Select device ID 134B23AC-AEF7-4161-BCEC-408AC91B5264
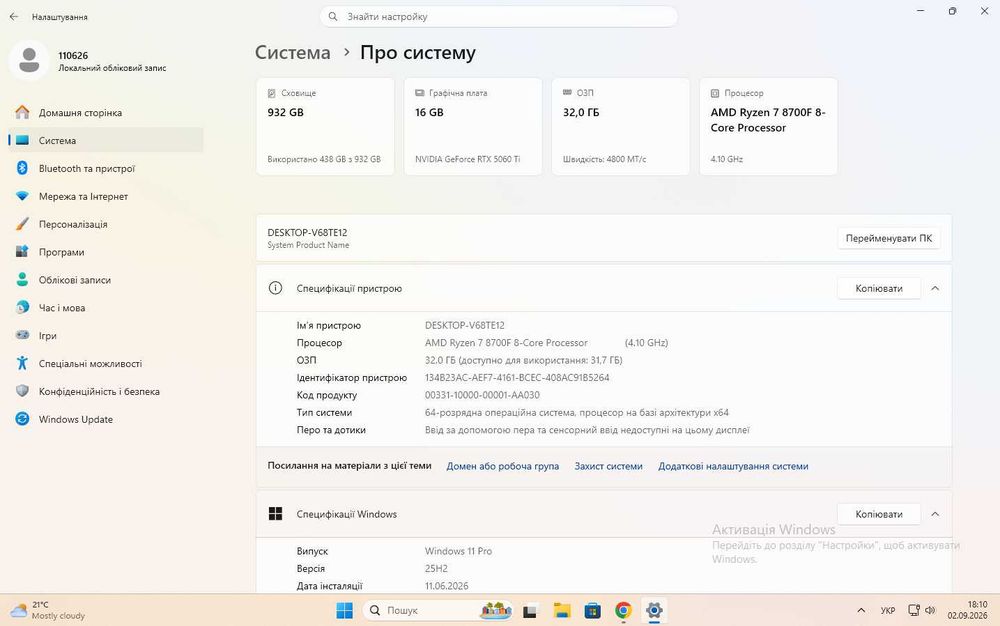 (x=517, y=377)
